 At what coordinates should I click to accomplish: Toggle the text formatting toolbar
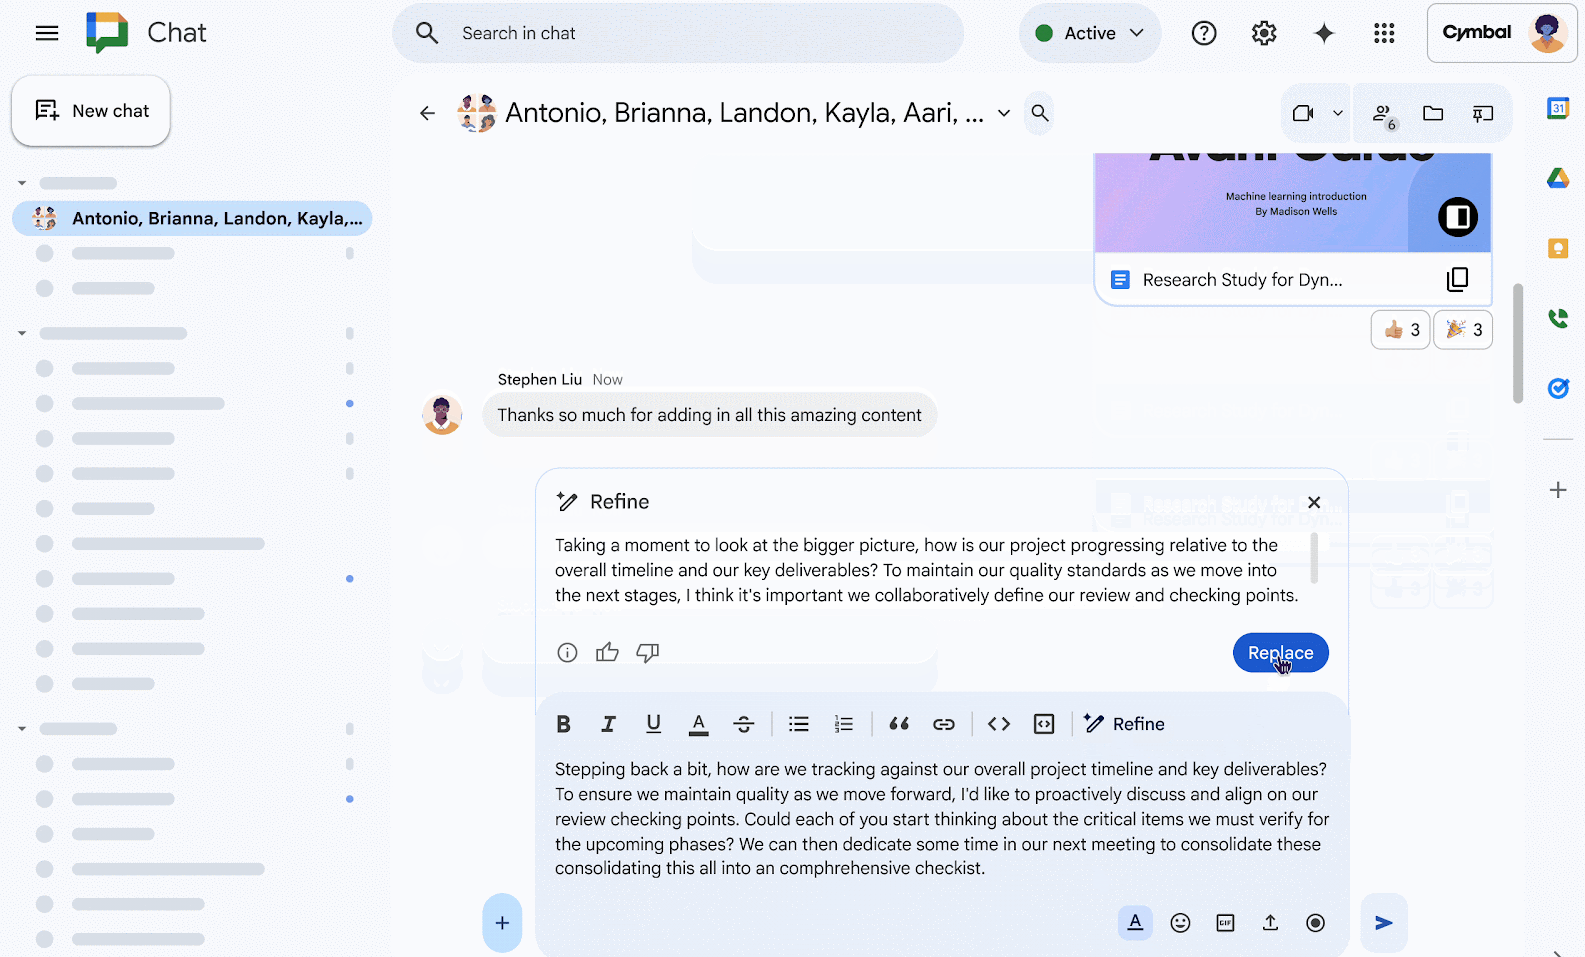(x=1135, y=923)
